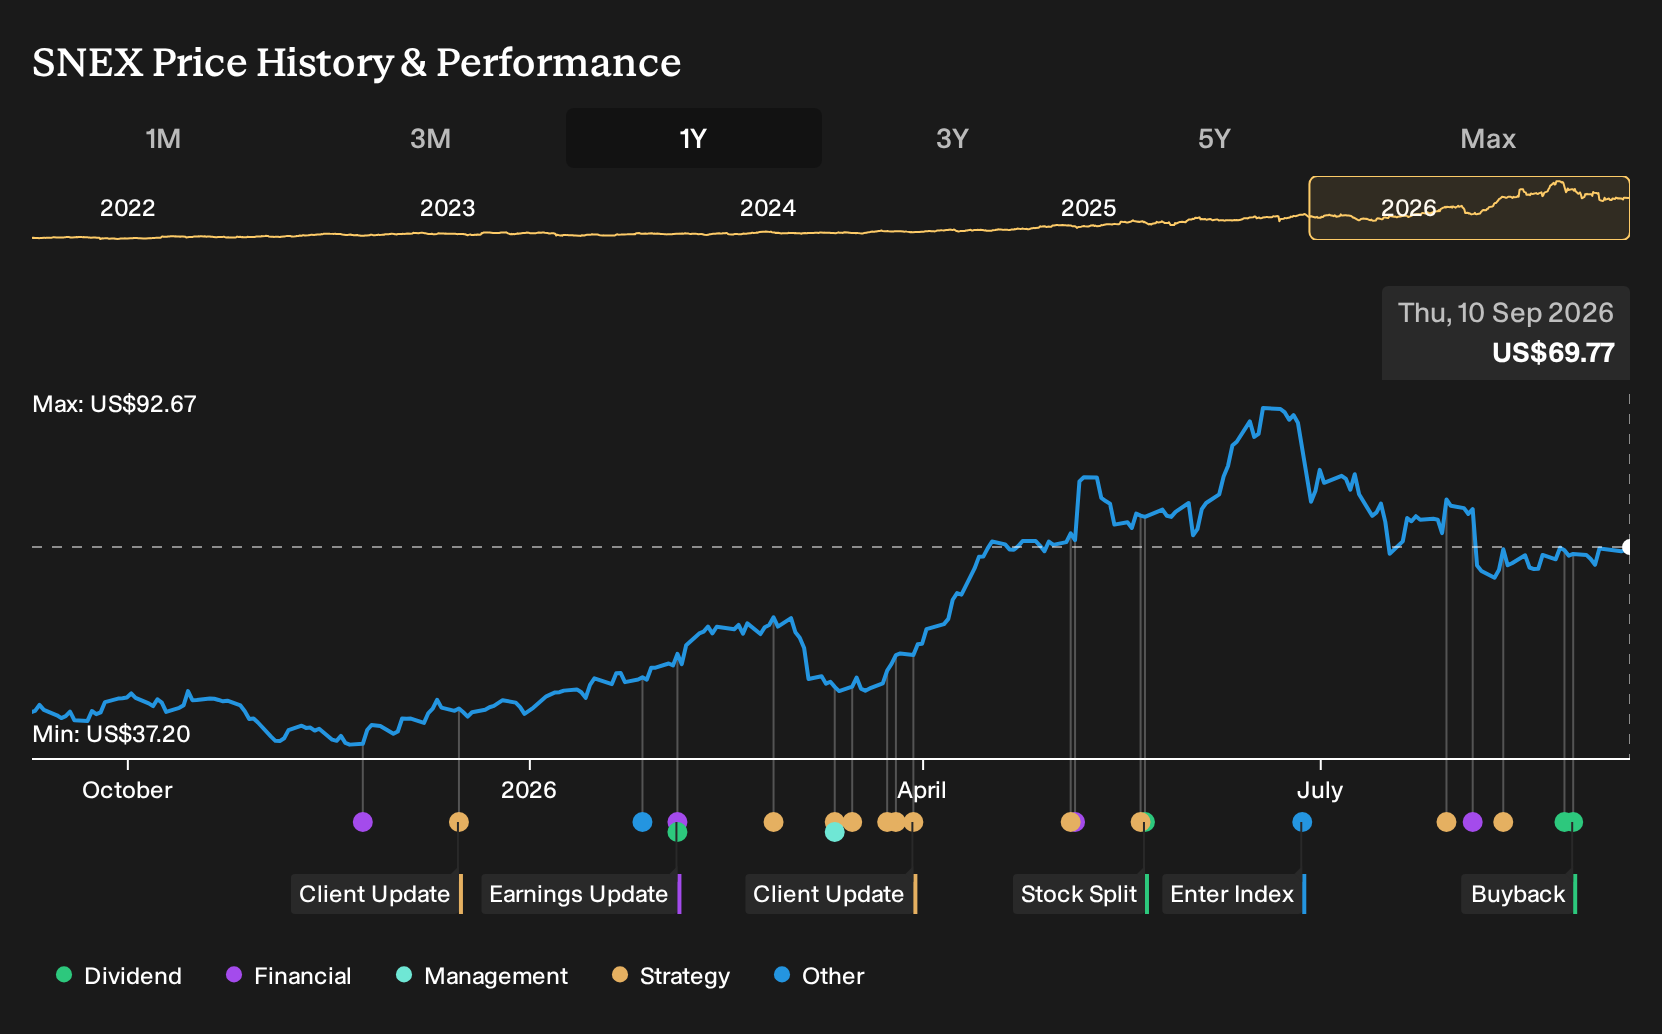Choose the 1Y range tab
1662x1034 pixels.
[693, 138]
